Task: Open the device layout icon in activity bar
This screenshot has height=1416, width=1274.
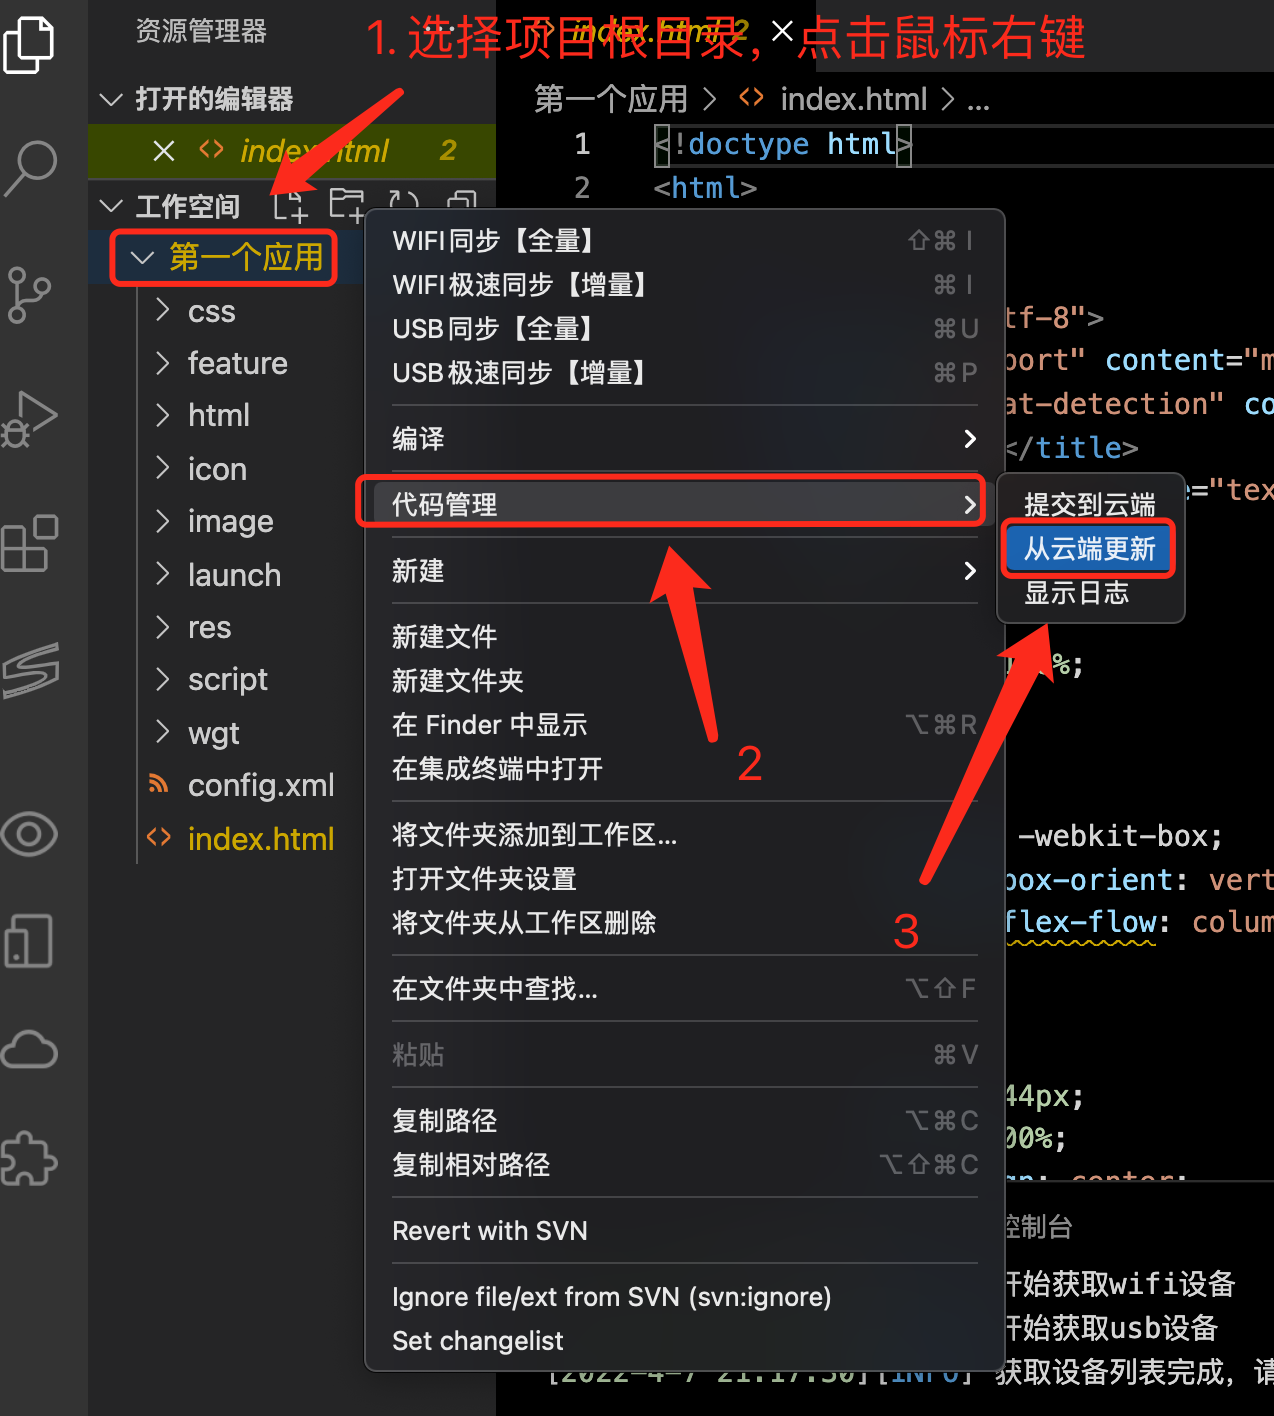Action: (x=29, y=941)
